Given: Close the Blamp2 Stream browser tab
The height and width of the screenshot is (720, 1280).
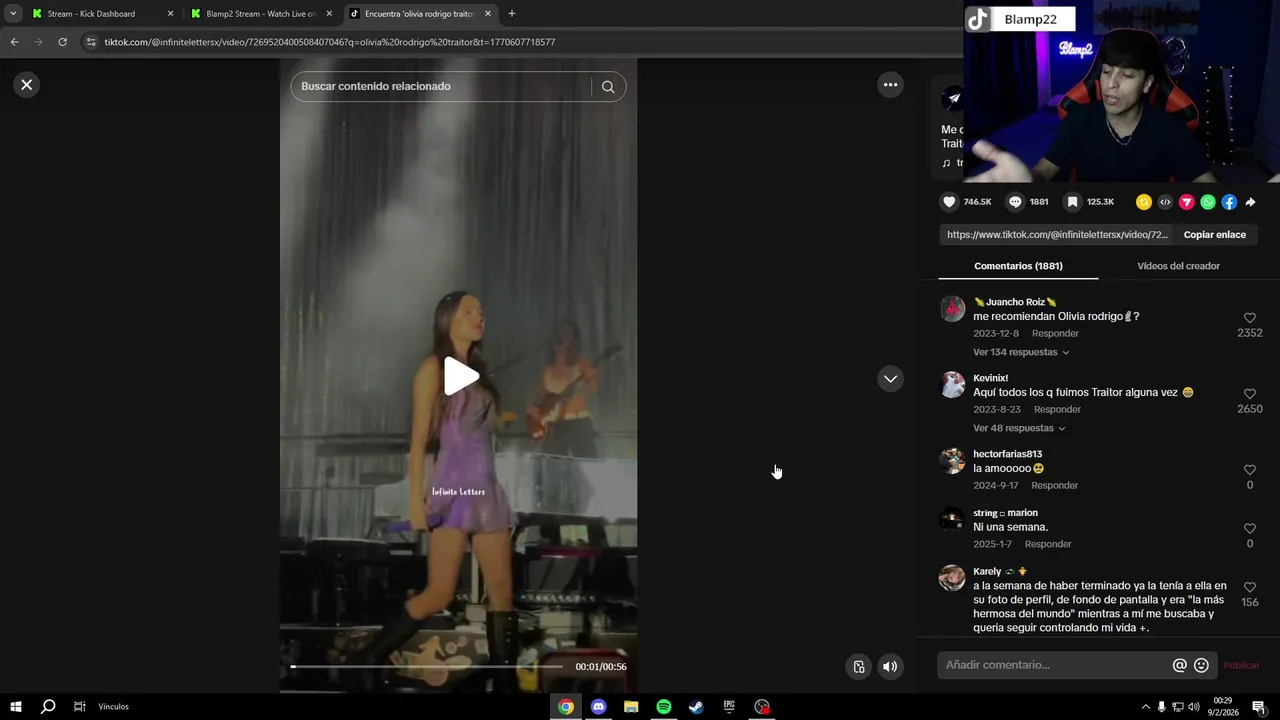Looking at the screenshot, I should [329, 14].
